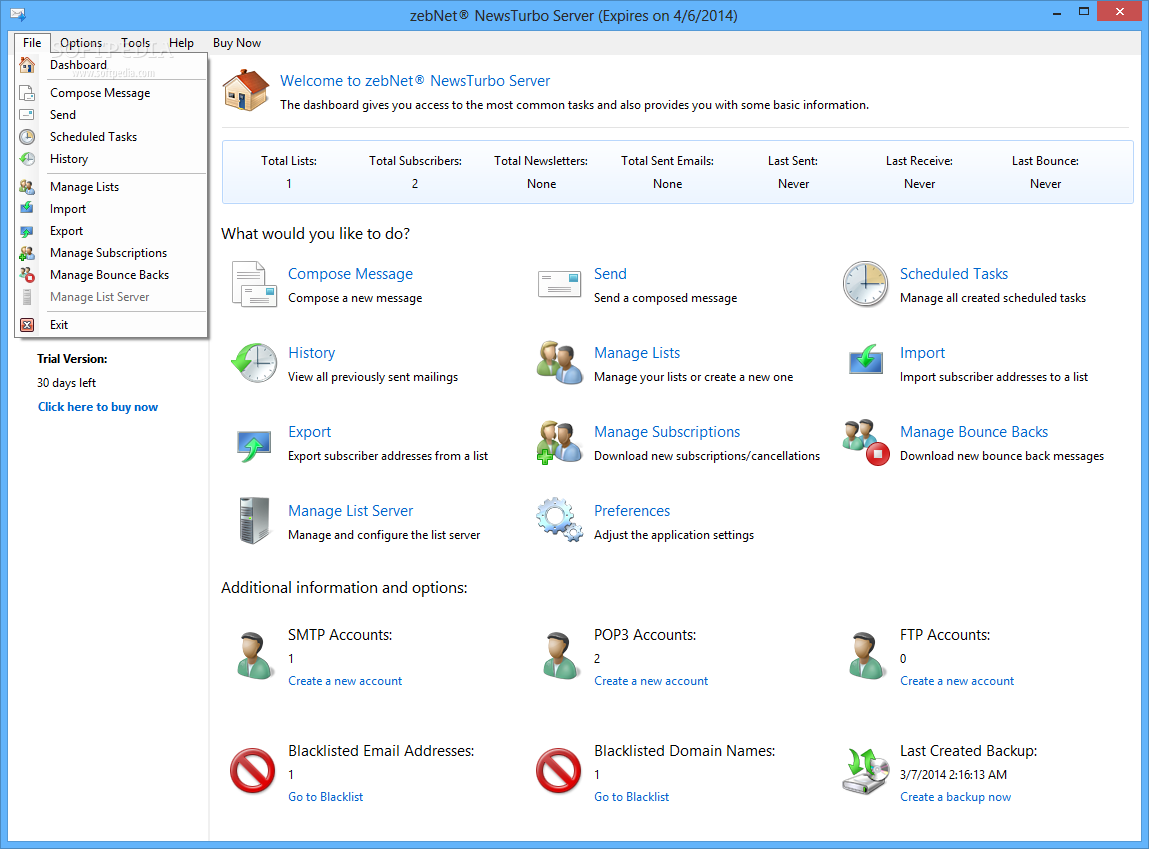The width and height of the screenshot is (1149, 849).
Task: Open the Compose Message dashboard link
Action: (350, 274)
